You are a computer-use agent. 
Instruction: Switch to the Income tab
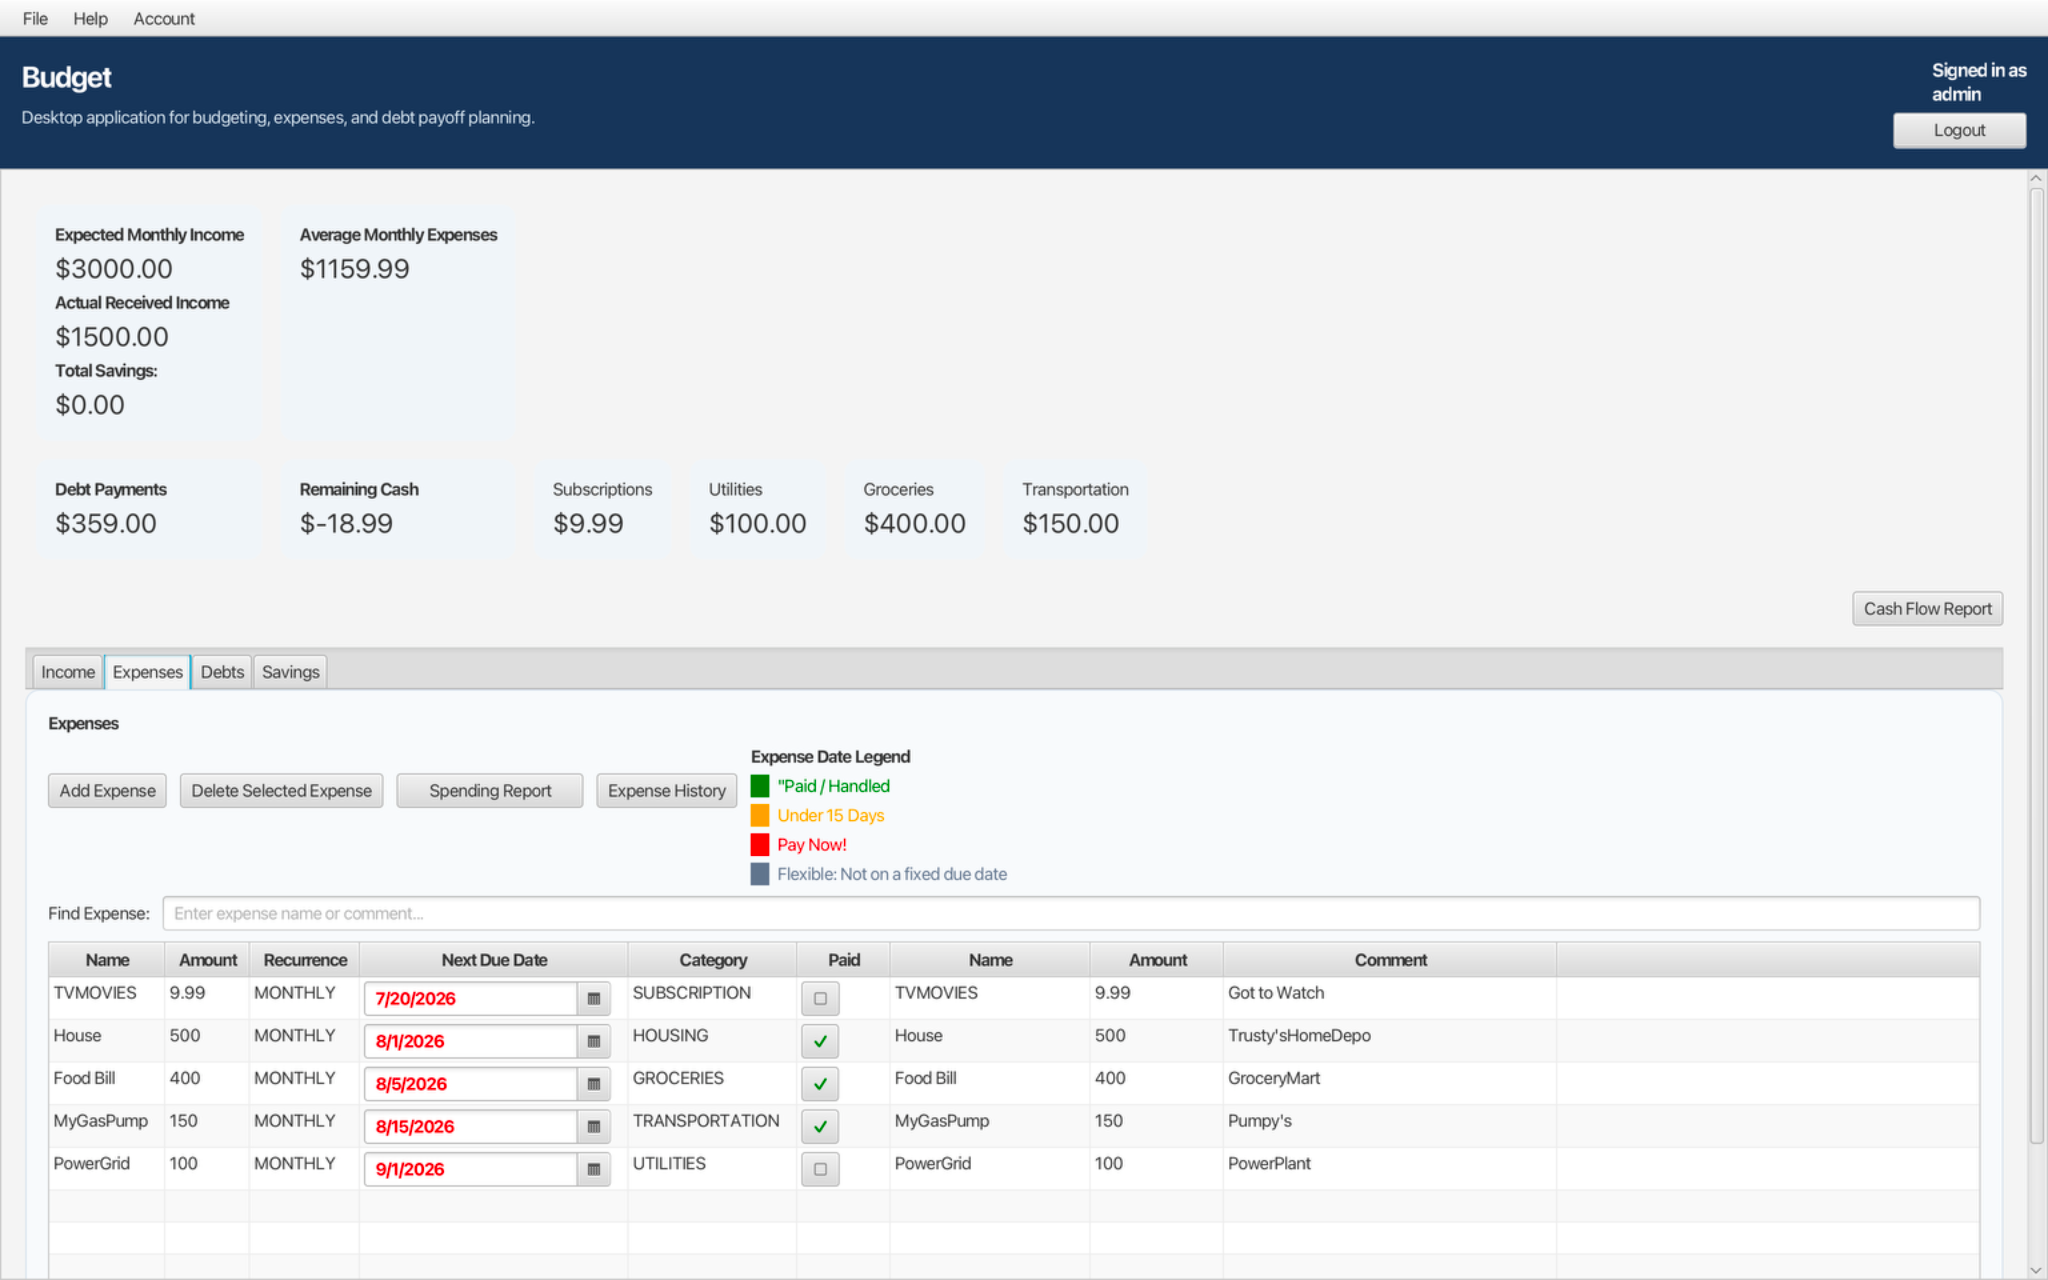click(68, 672)
